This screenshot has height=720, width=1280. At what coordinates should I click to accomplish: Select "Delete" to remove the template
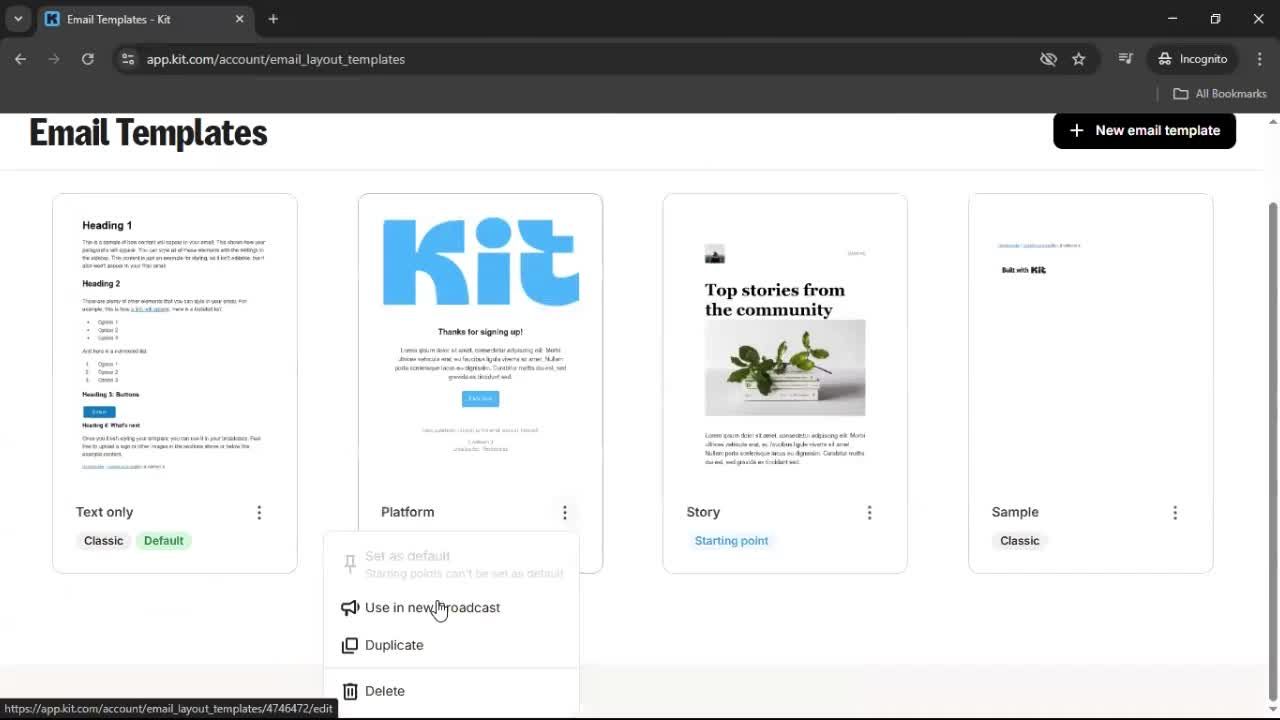point(385,691)
